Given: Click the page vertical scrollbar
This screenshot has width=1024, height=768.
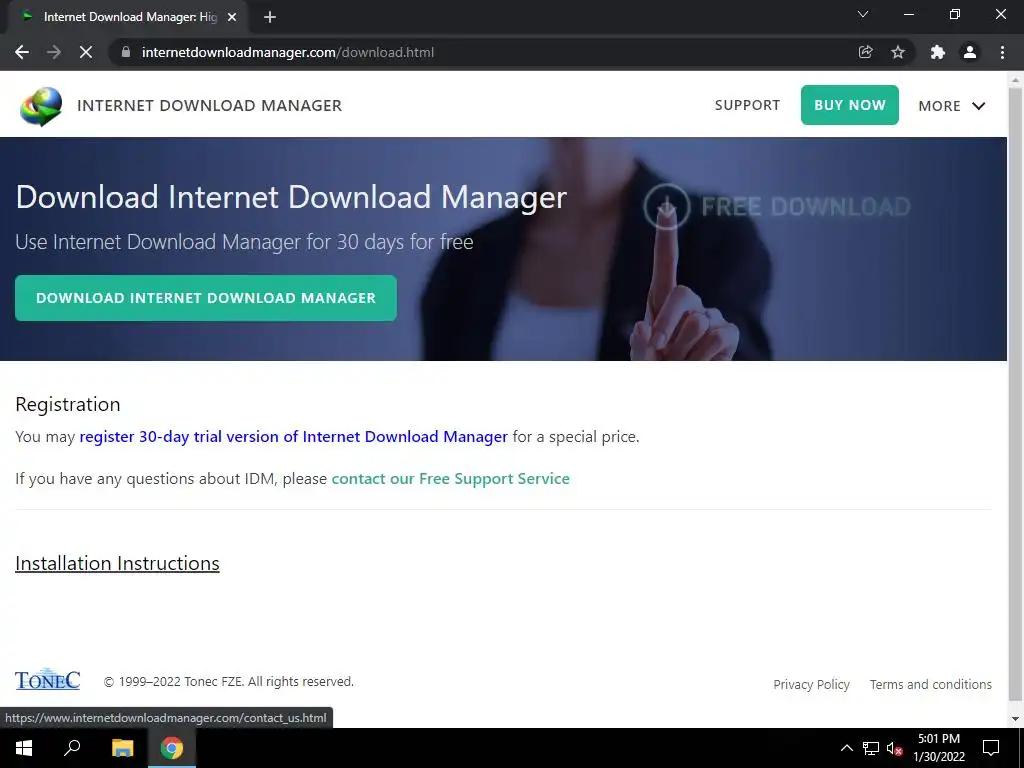Looking at the screenshot, I should [x=1015, y=392].
